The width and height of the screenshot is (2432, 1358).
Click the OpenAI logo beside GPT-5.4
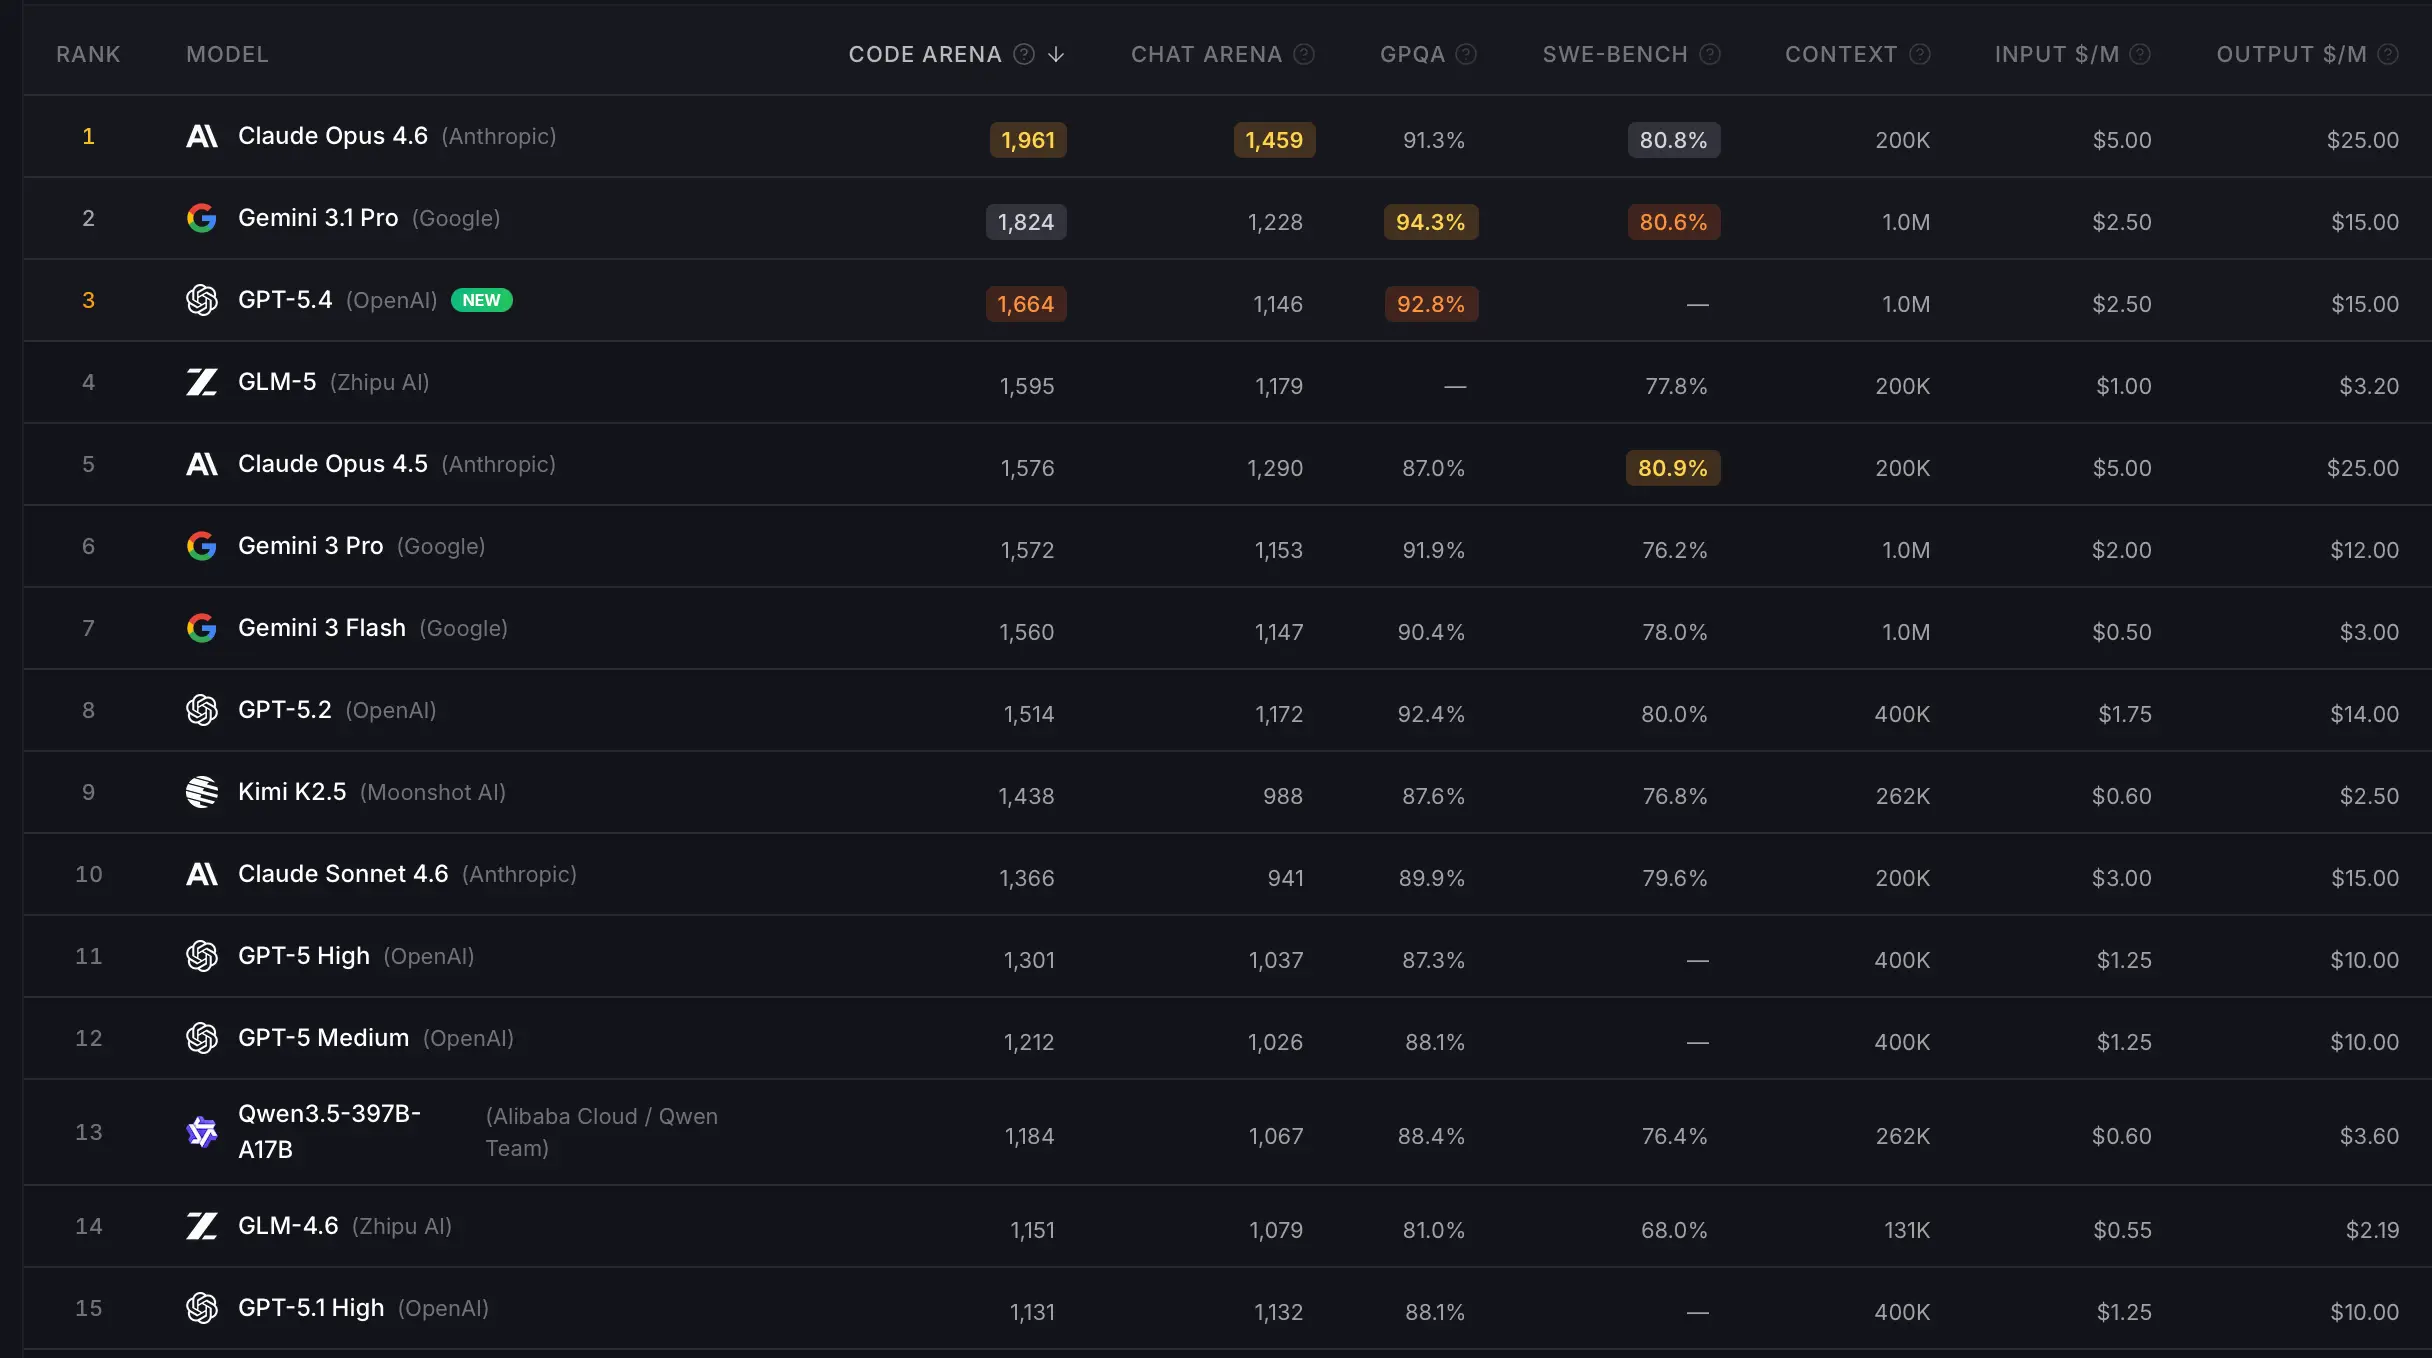202,299
